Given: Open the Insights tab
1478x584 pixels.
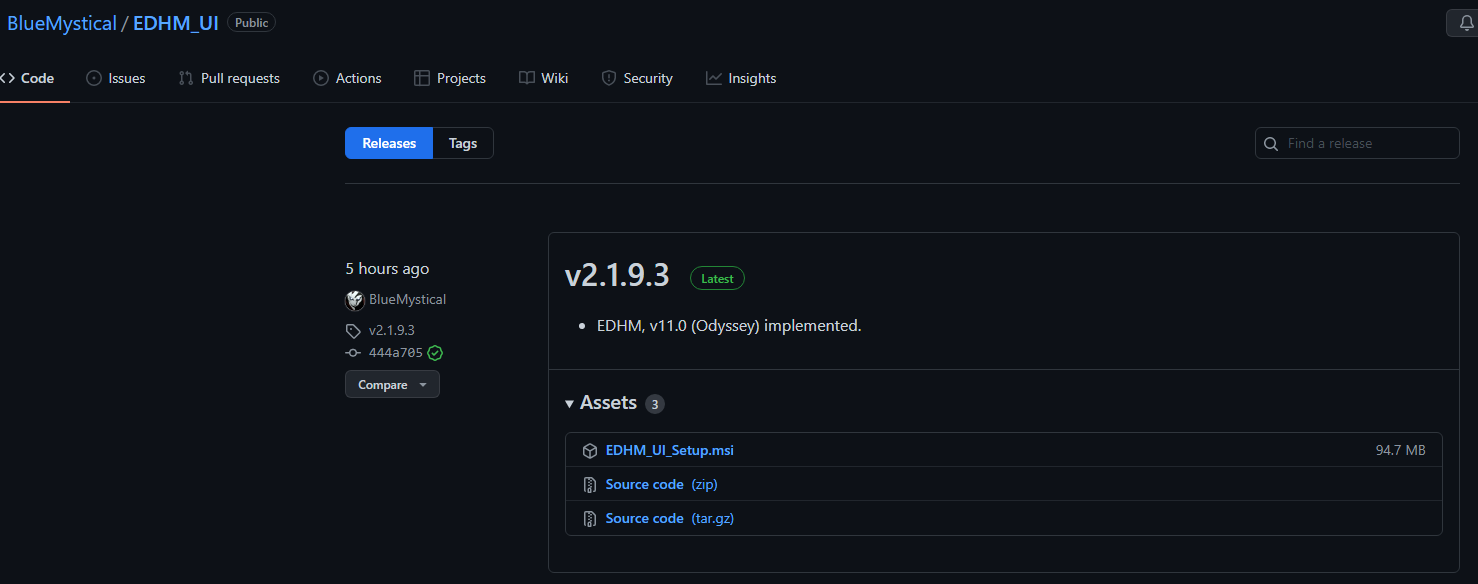Looking at the screenshot, I should (x=741, y=78).
